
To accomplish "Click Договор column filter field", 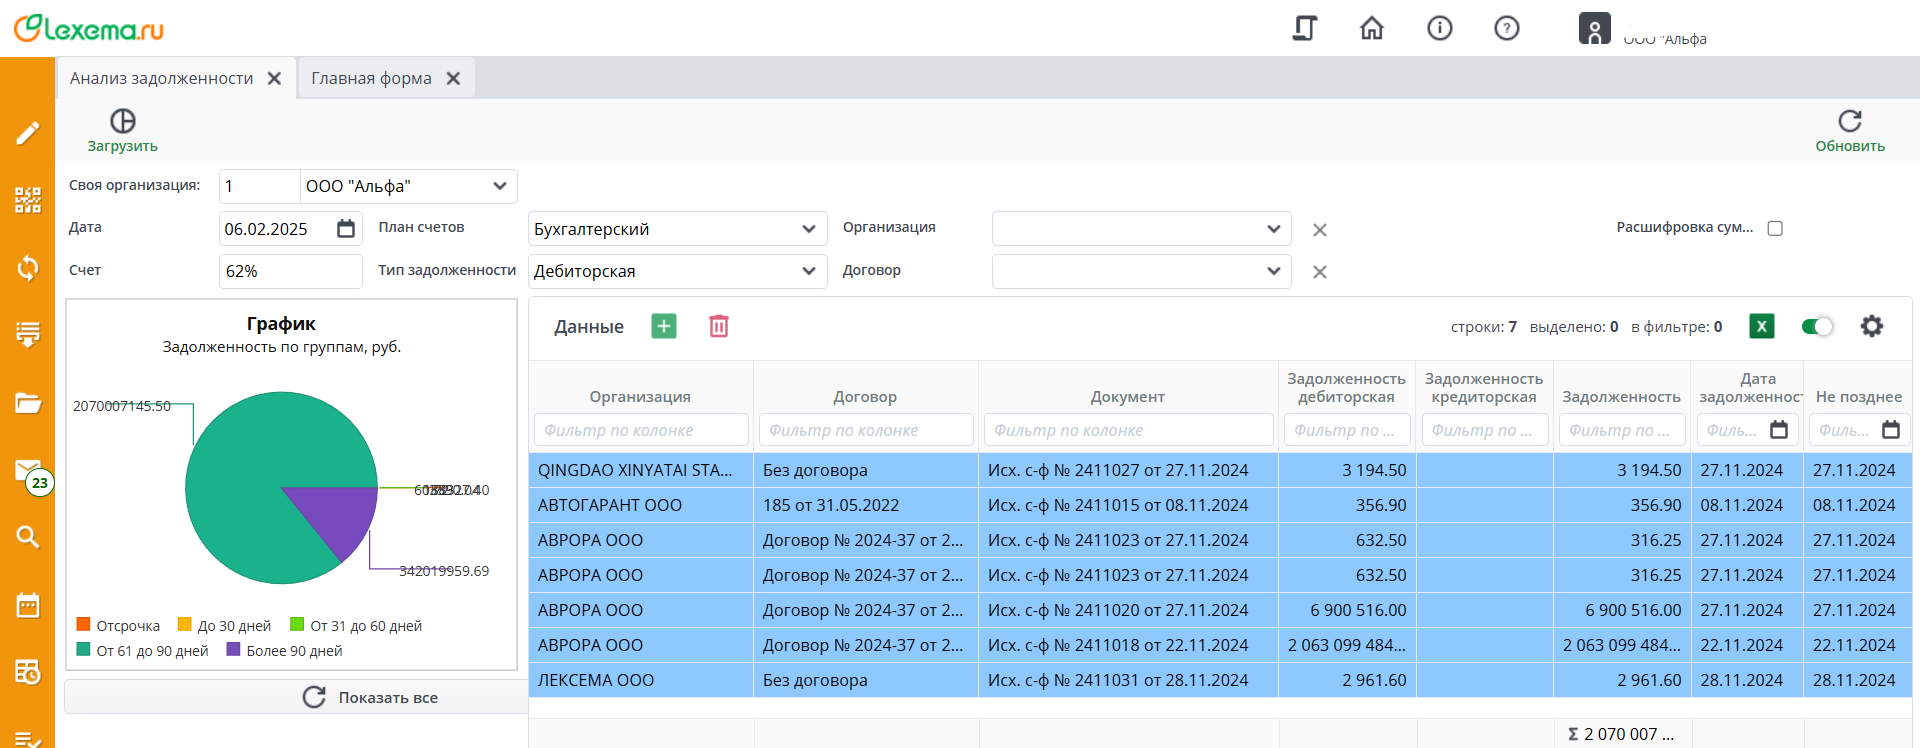I will pos(866,430).
